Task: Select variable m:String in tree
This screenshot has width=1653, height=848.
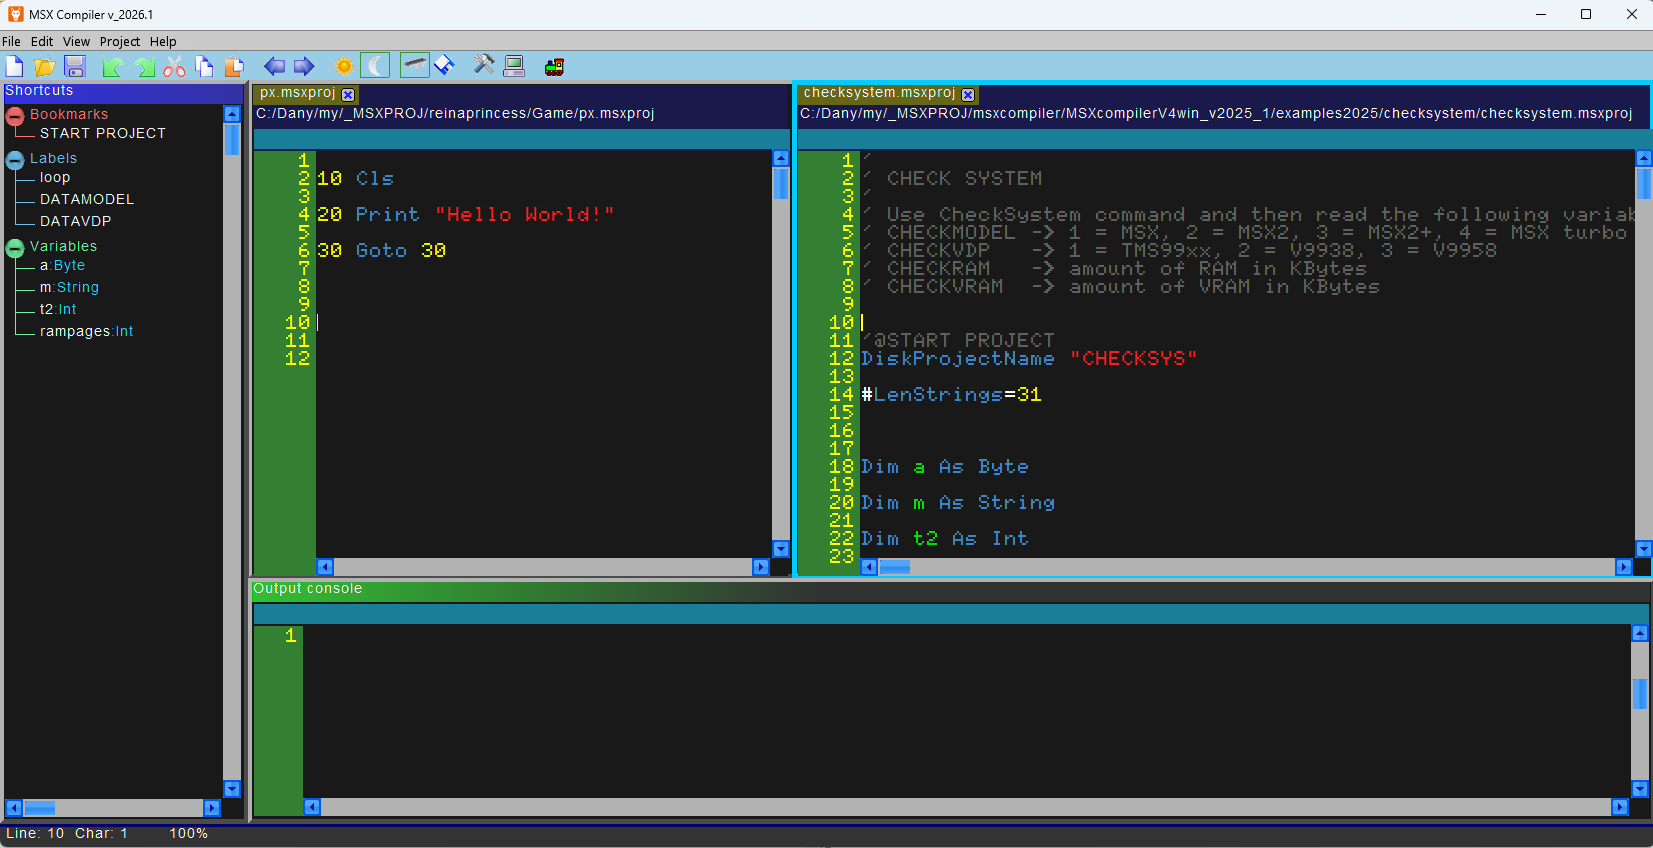Action: 69,287
